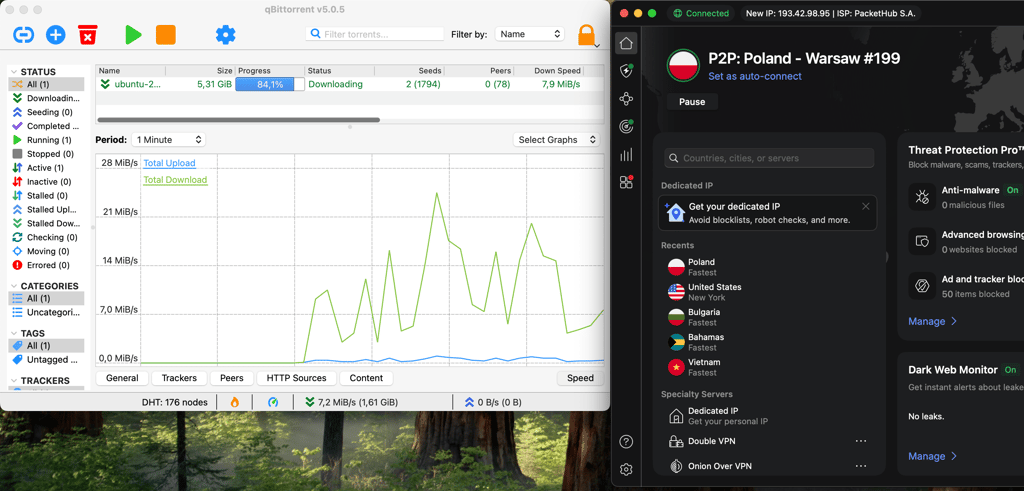Collapse the TRACKERS section in sidebar

[13, 380]
